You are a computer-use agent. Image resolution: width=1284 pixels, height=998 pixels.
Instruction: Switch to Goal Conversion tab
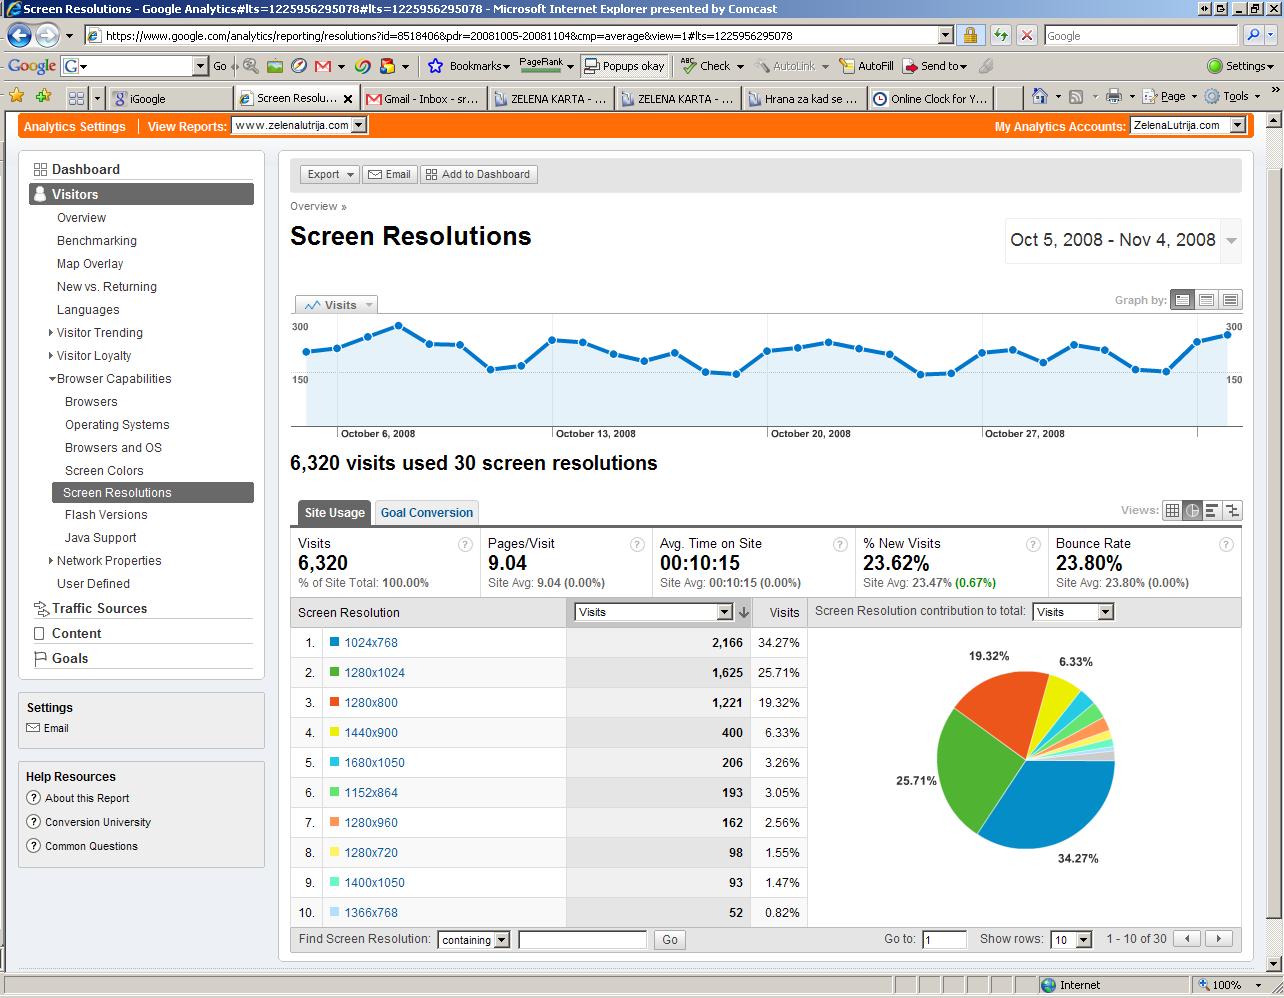[x=426, y=512]
